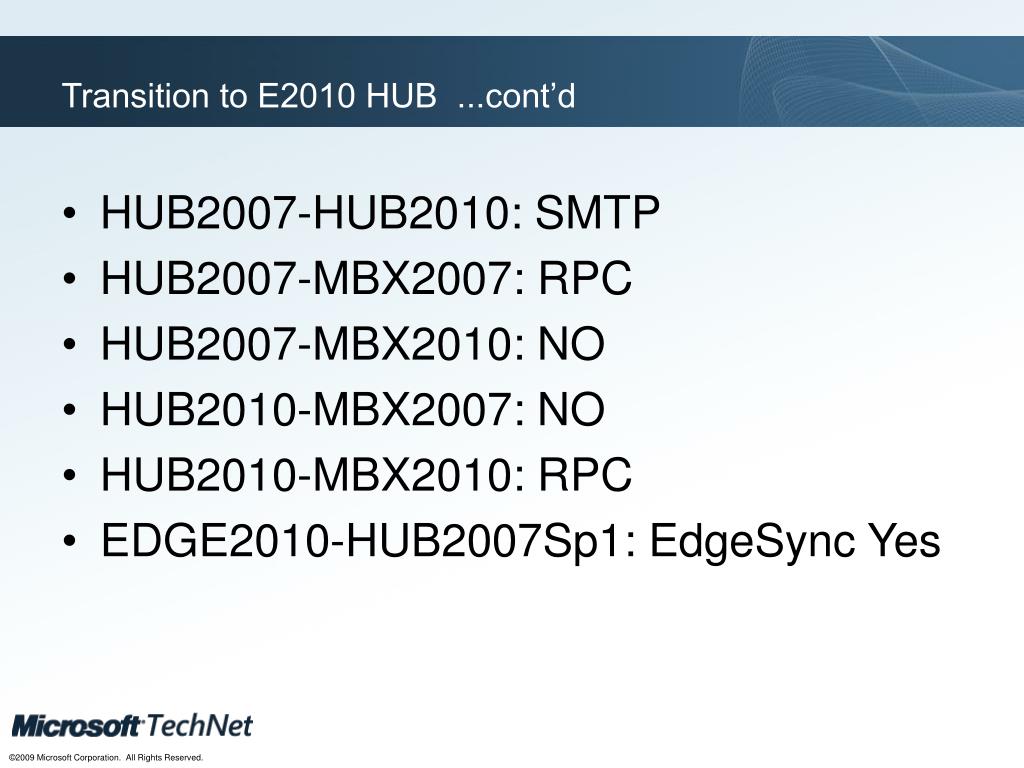The image size is (1024, 768).
Task: Click the word 'TechNet' in the logo
Action: [x=199, y=726]
